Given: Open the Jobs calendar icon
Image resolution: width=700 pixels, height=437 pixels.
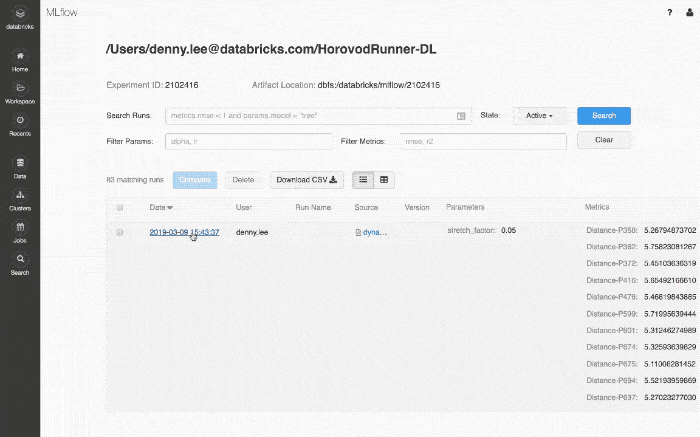Looking at the screenshot, I should tap(20, 229).
